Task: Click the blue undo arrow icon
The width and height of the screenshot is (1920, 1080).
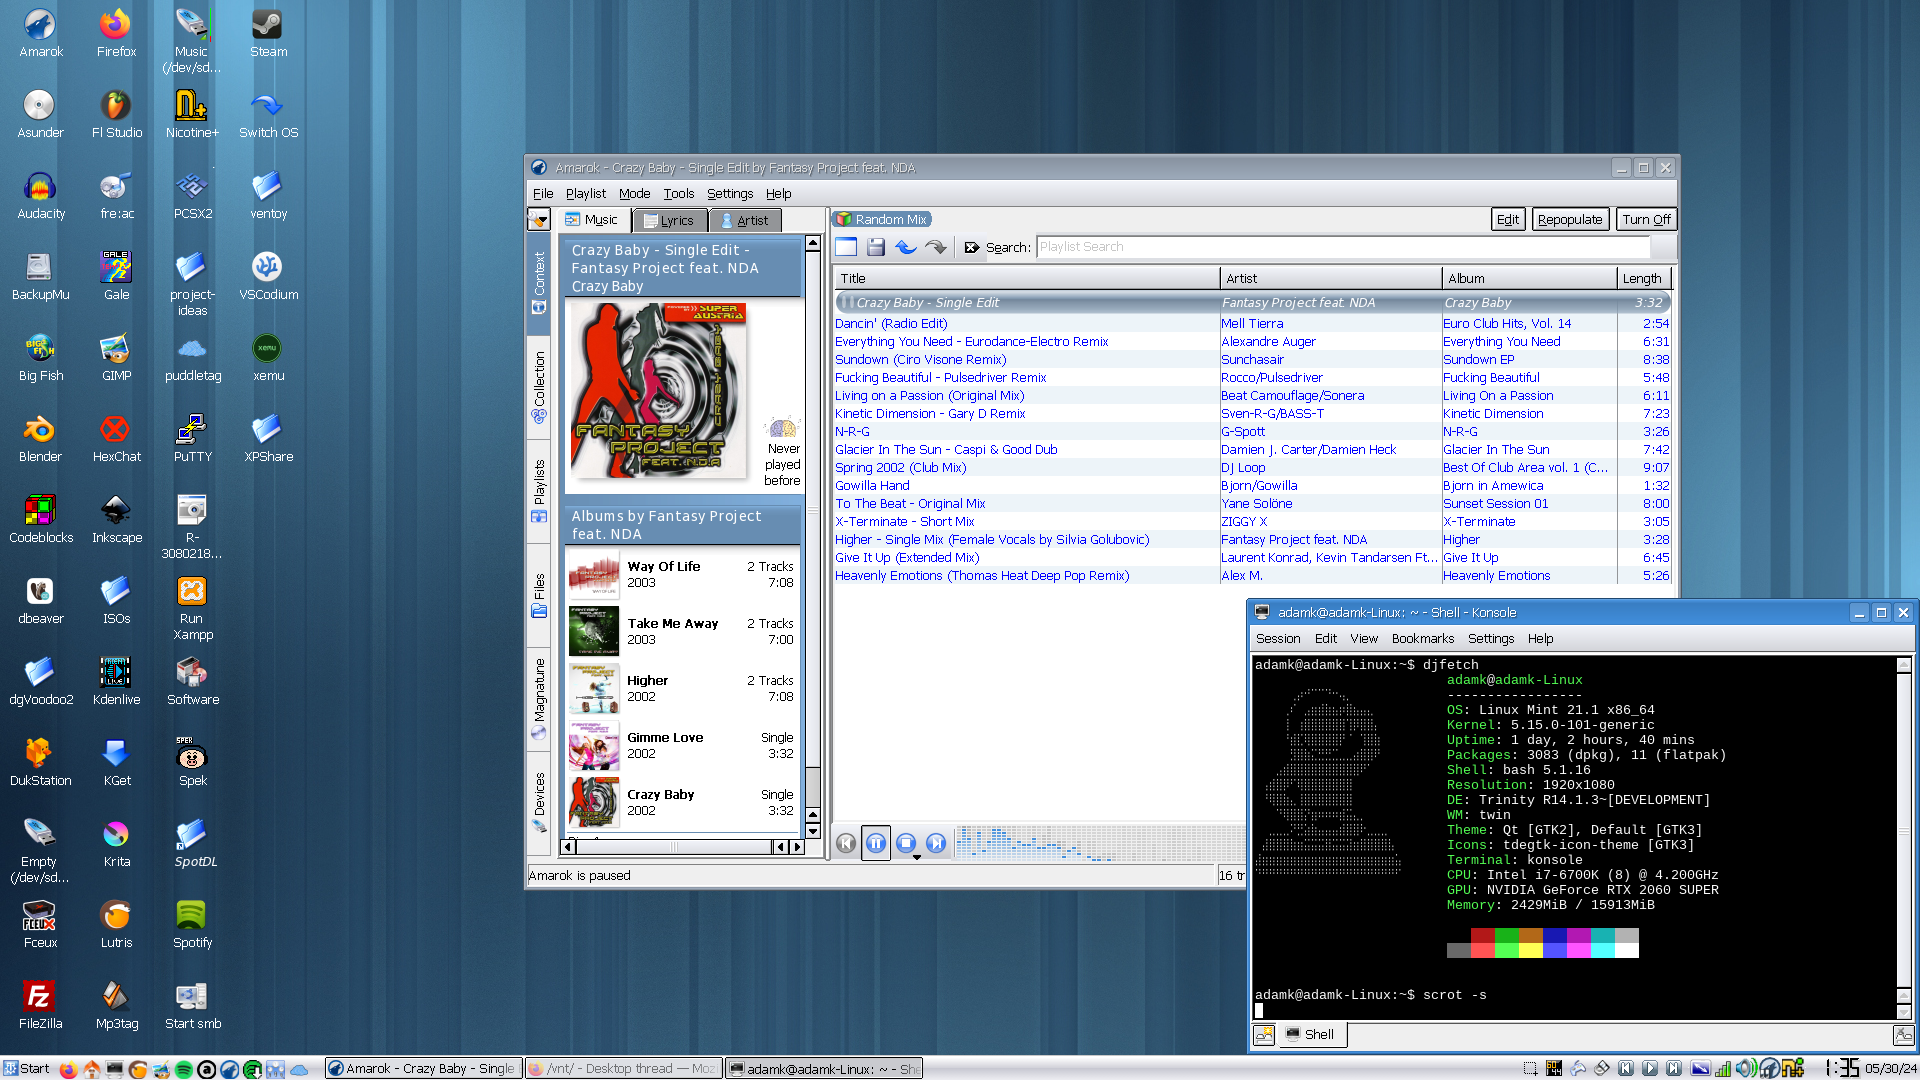Action: click(x=906, y=247)
